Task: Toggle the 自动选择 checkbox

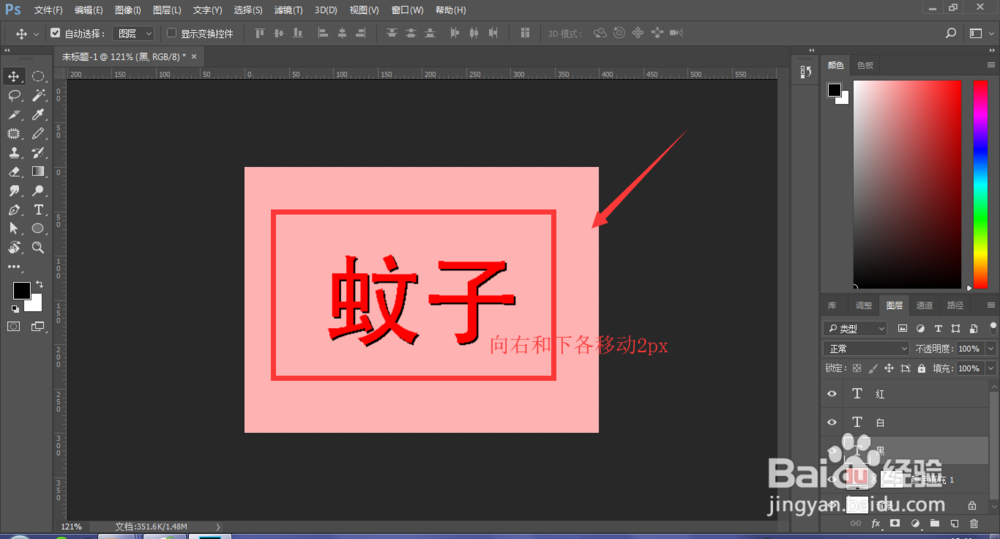Action: [55, 33]
